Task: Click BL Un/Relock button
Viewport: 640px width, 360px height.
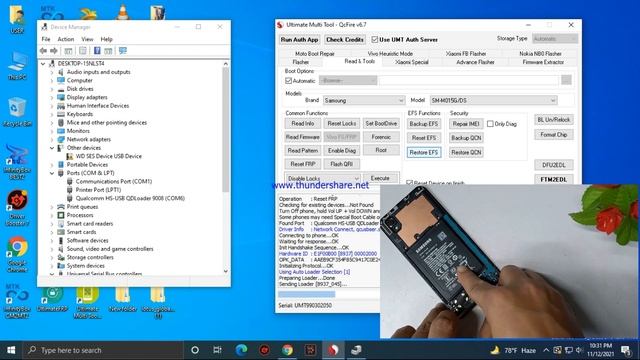Action: (x=553, y=120)
